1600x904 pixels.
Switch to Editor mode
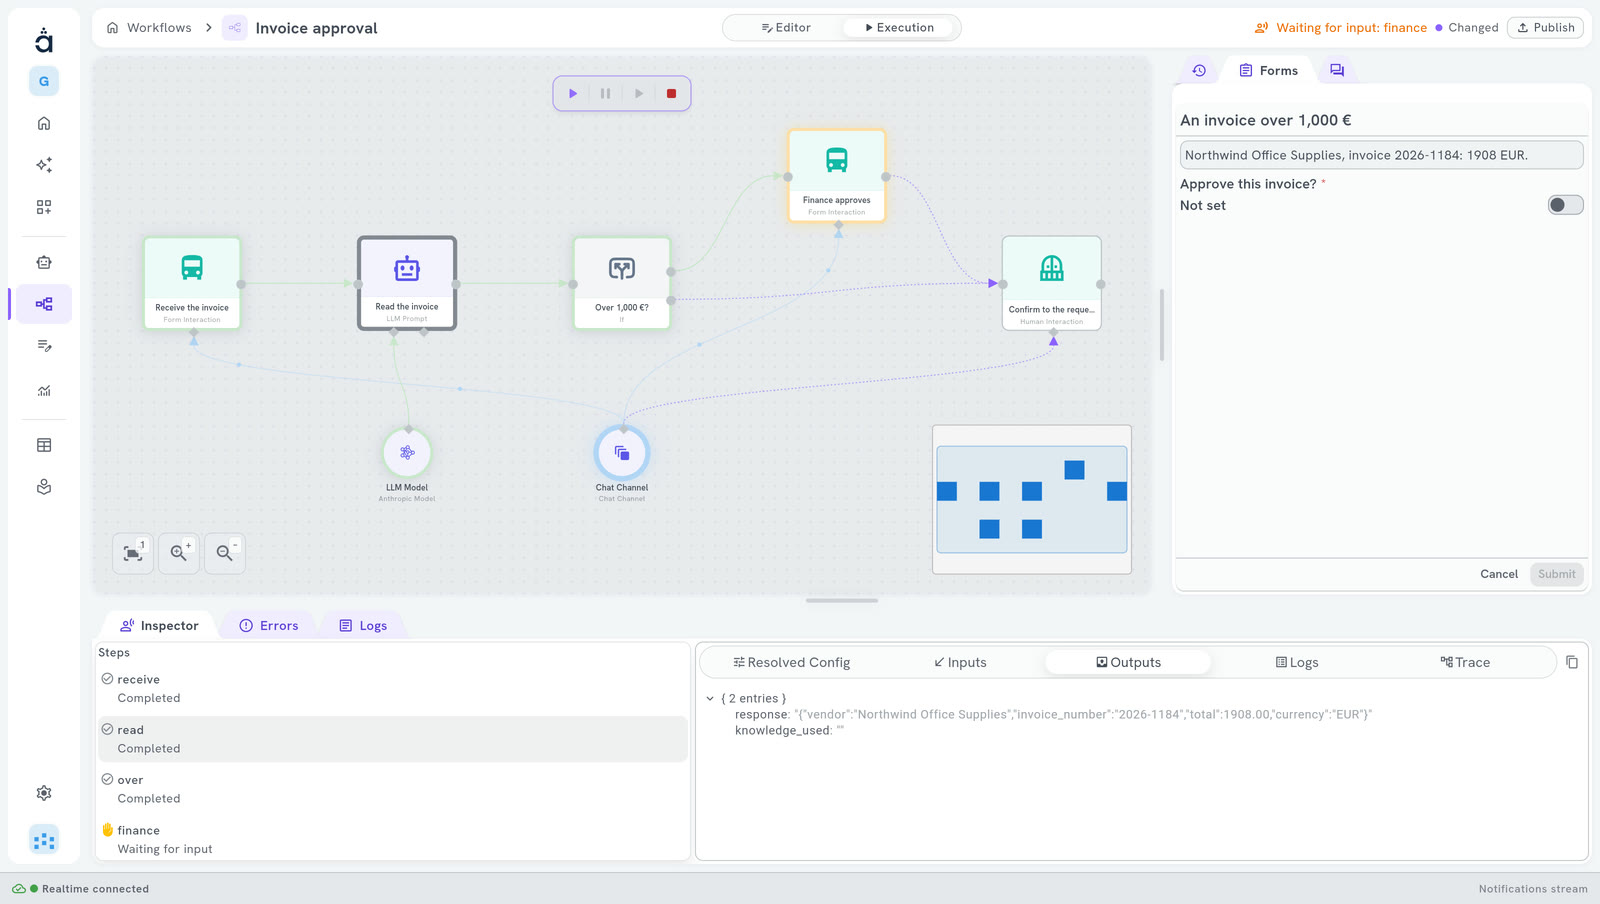point(786,28)
